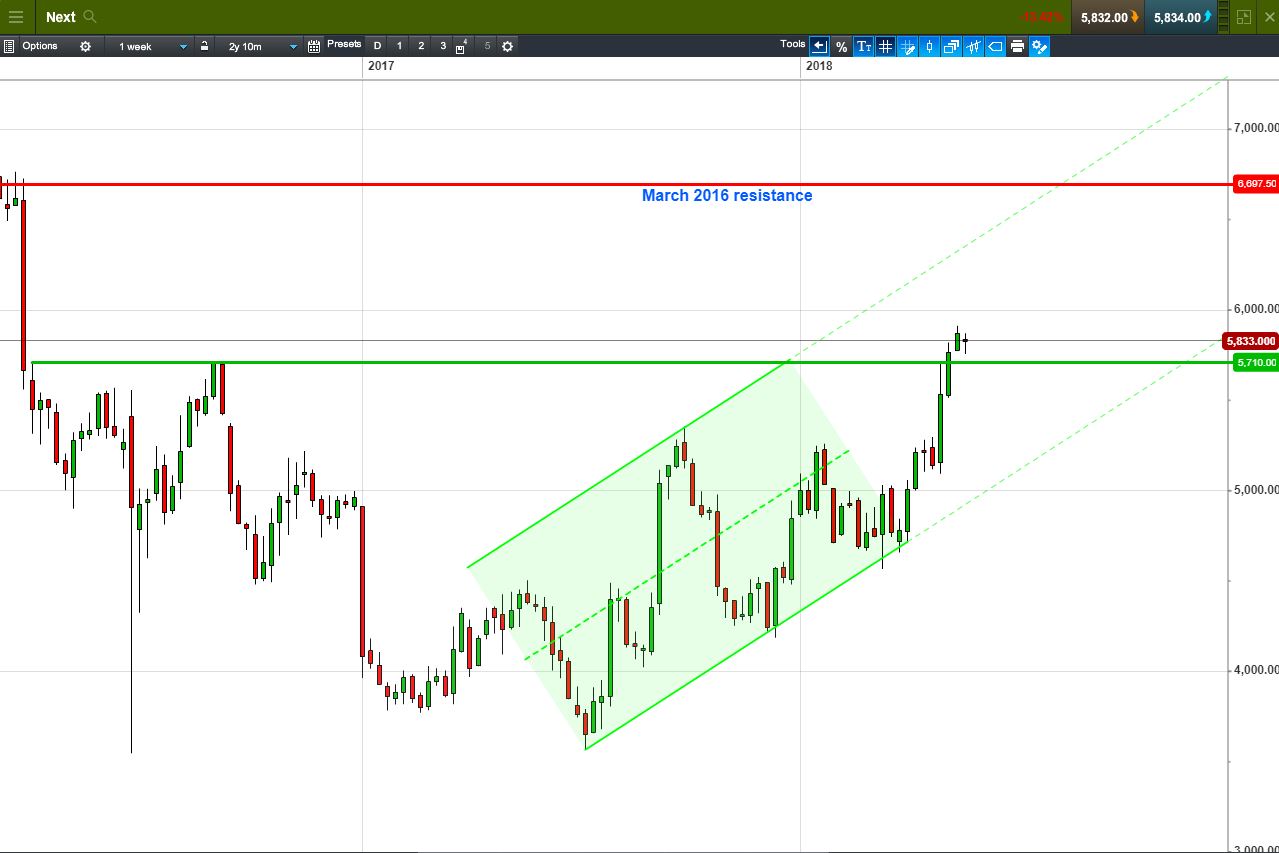Switch to preset 2
This screenshot has width=1279, height=853.
tap(421, 46)
